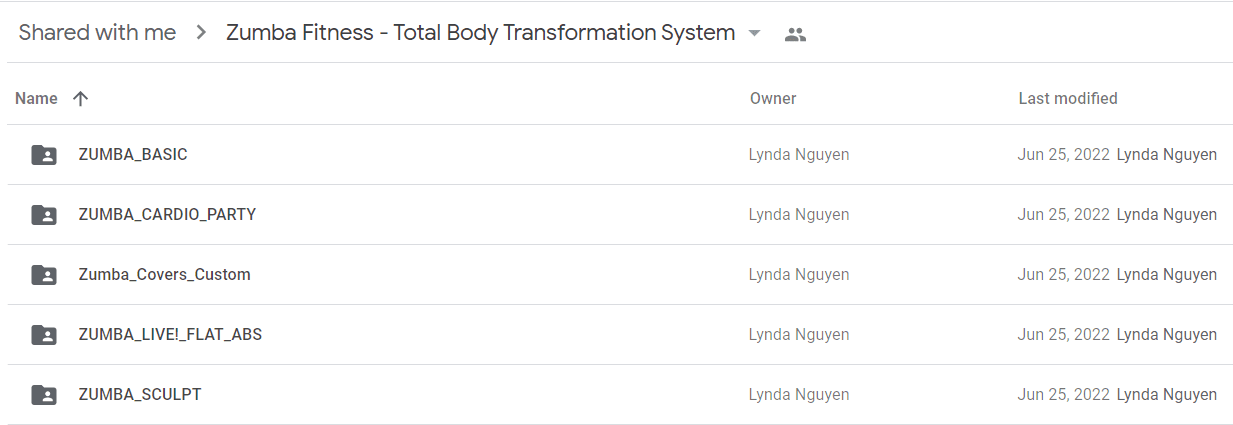Click the ZUMBA_CARDIO_PARTY shared folder icon
This screenshot has width=1233, height=425.
44,215
